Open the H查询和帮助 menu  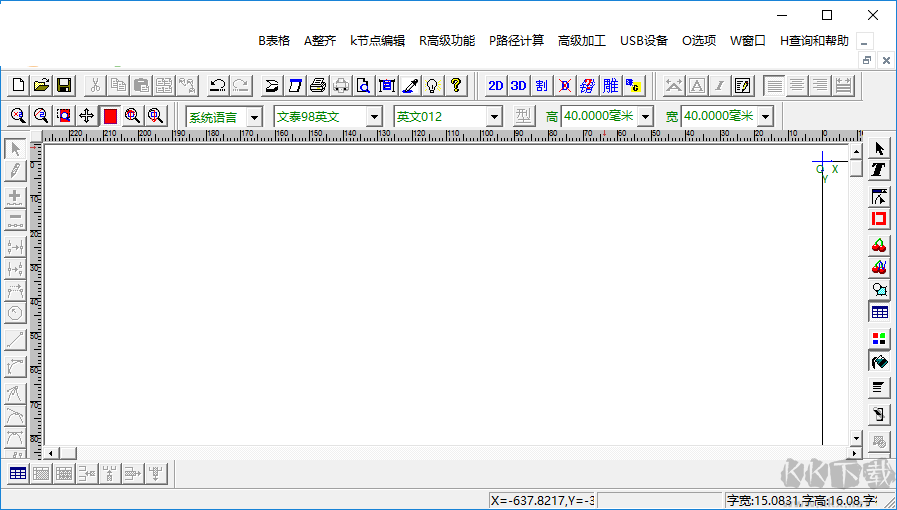814,41
